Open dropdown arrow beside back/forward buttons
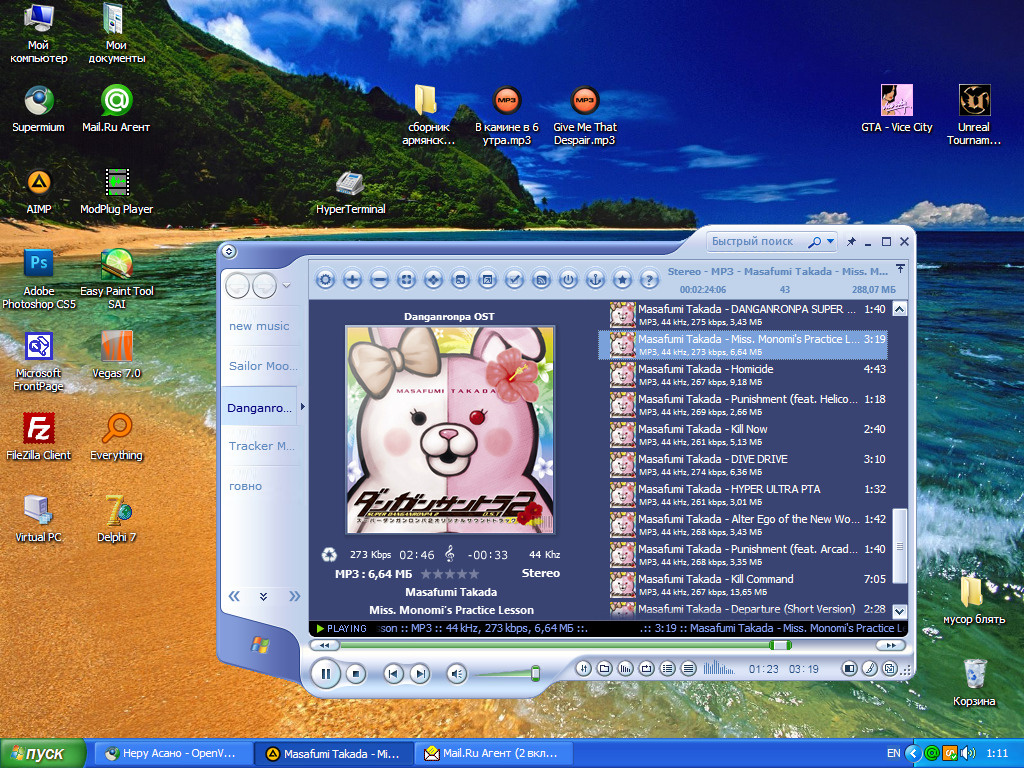1024x768 pixels. [x=286, y=285]
